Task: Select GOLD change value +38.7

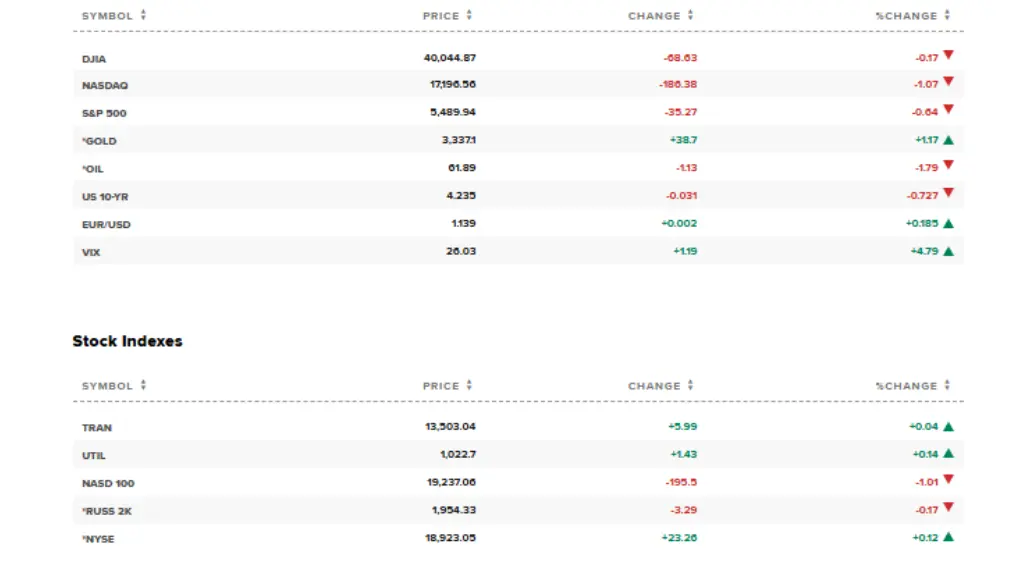Action: coord(683,140)
